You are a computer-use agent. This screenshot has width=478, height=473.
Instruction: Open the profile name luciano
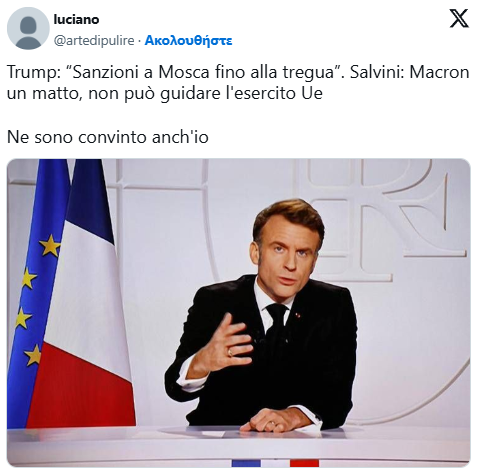[76, 19]
